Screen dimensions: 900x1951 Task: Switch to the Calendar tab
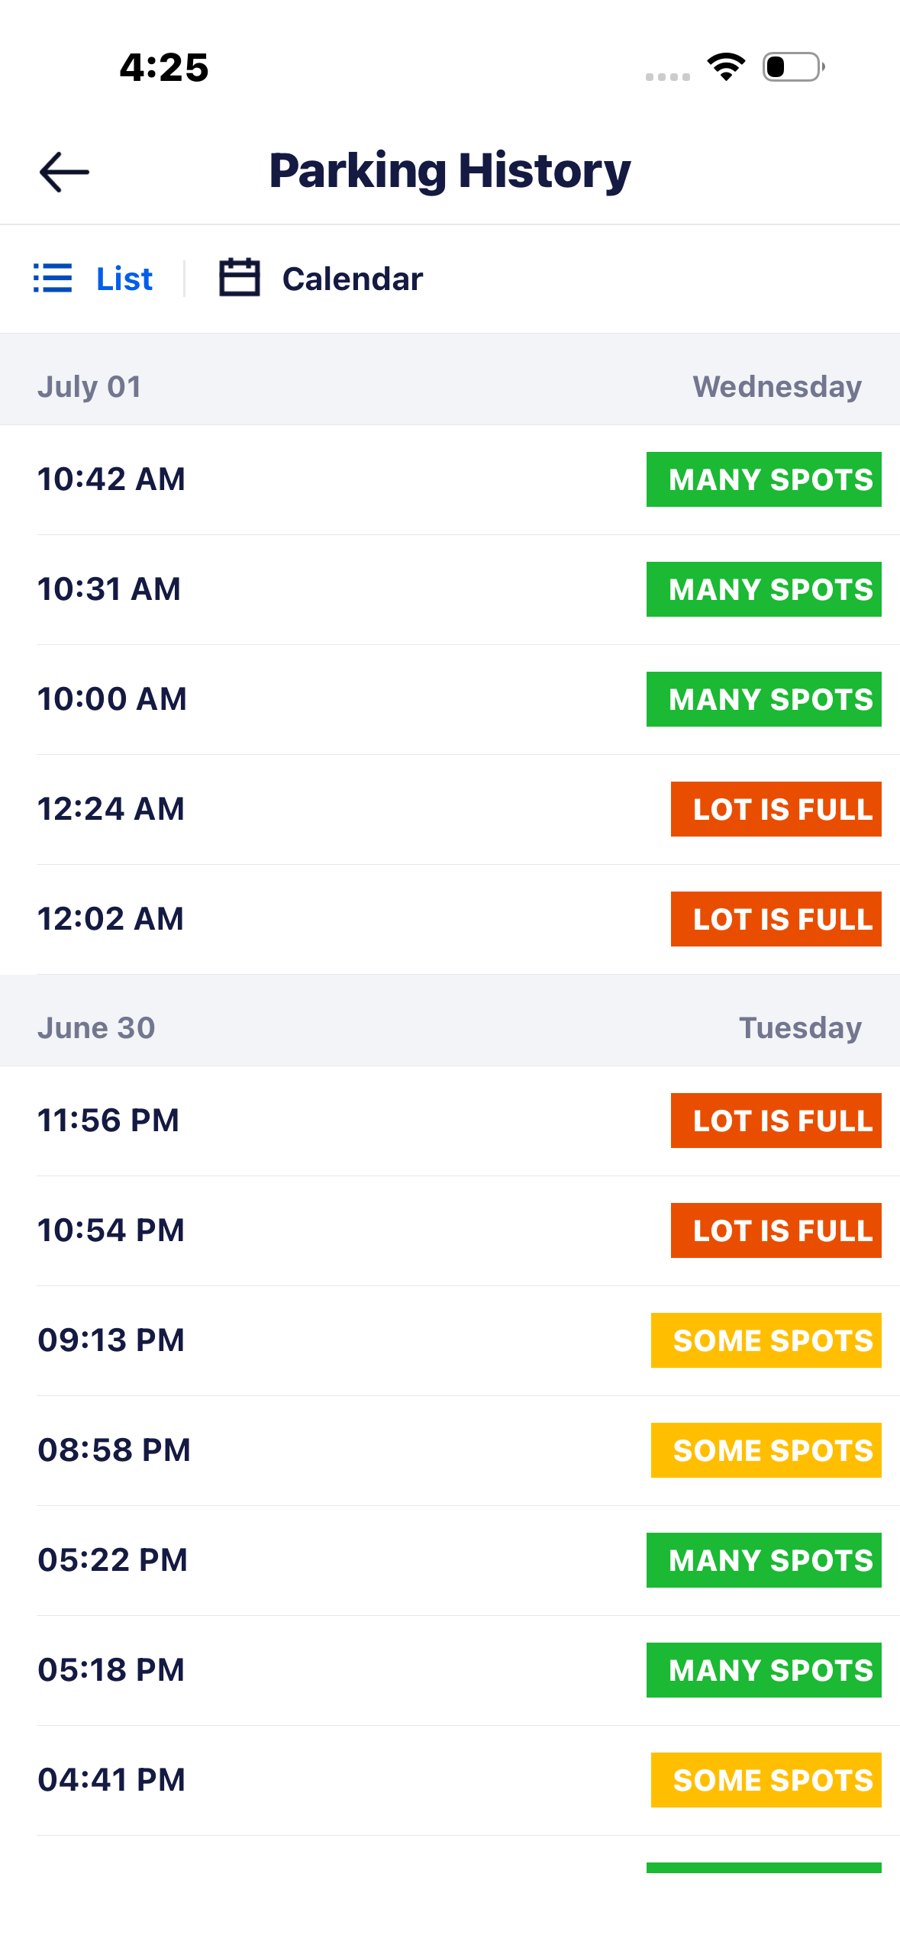coord(321,278)
